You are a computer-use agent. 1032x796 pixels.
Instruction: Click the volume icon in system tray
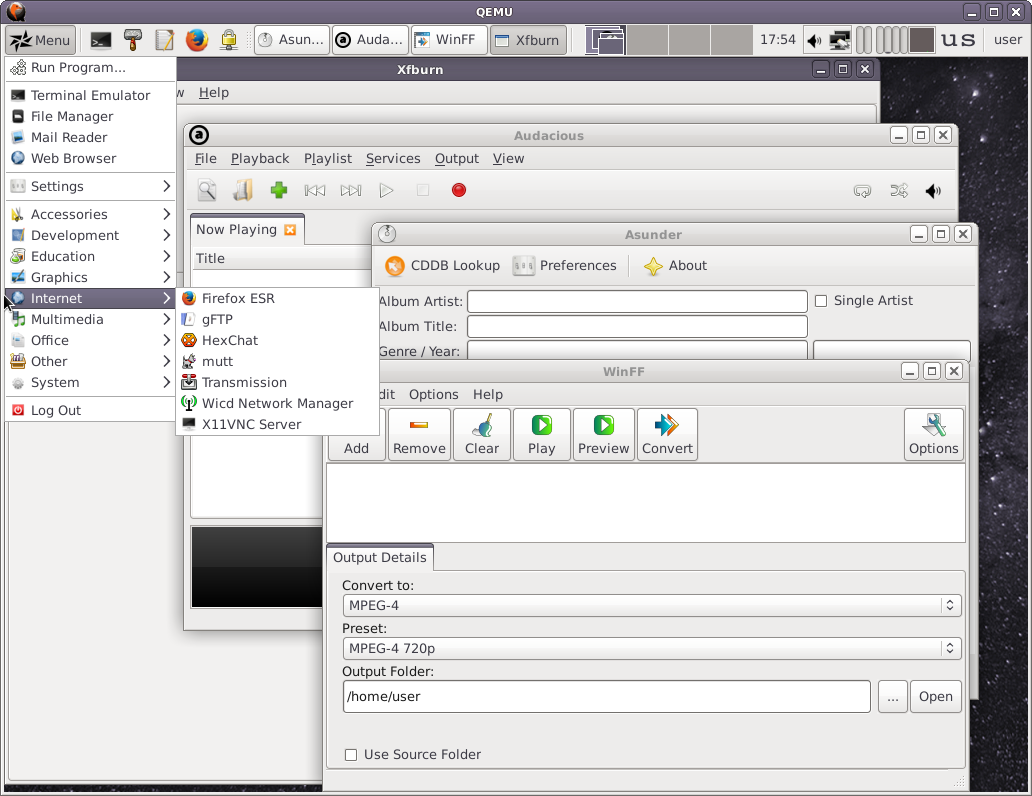coord(814,41)
